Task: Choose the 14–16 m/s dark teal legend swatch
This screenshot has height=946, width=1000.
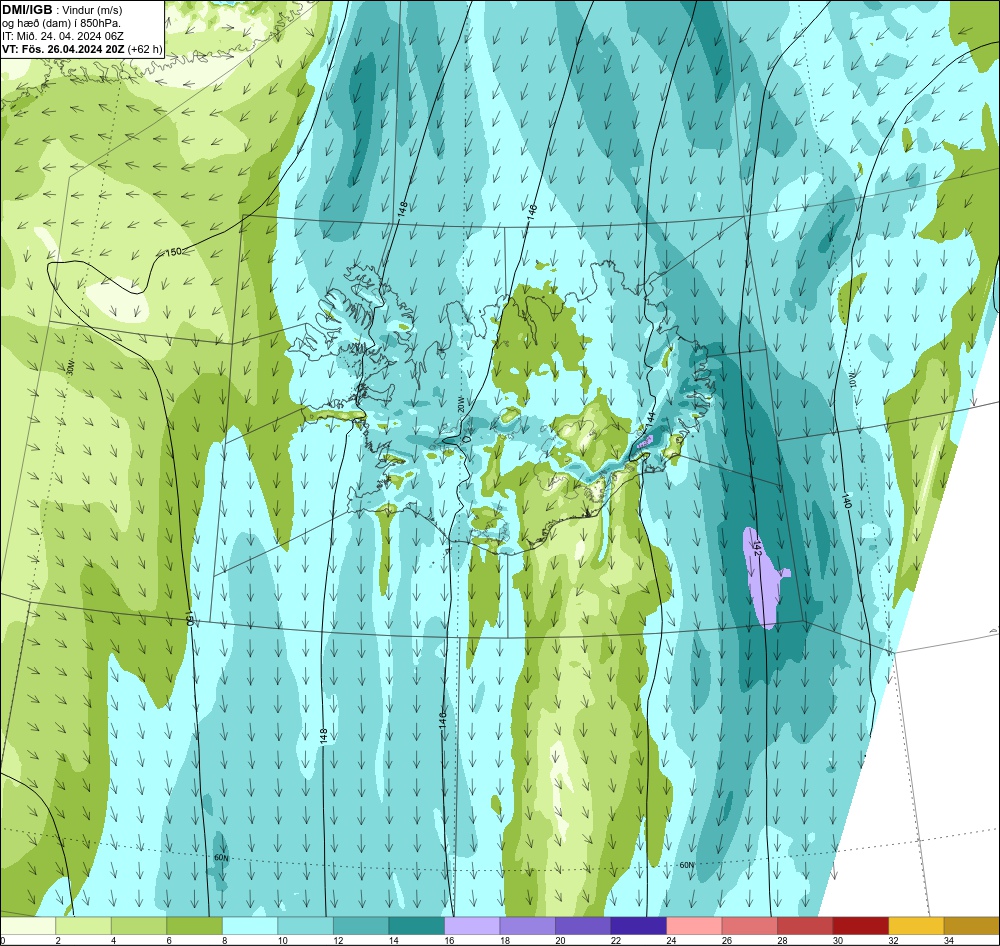Action: pos(416,926)
